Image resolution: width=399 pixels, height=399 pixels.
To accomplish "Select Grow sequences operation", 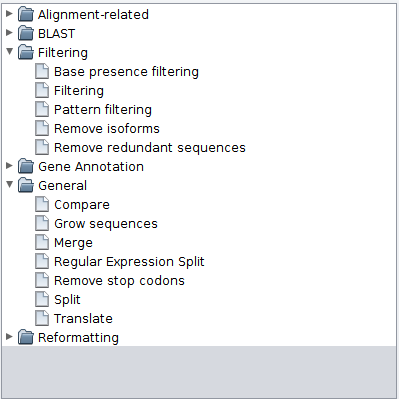I will click(x=106, y=224).
